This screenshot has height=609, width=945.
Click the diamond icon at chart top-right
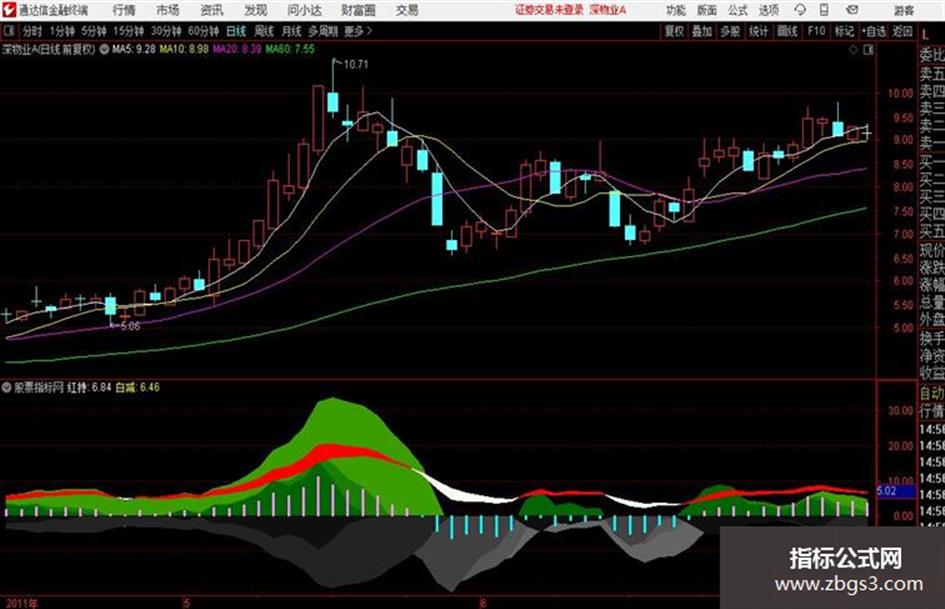point(853,50)
